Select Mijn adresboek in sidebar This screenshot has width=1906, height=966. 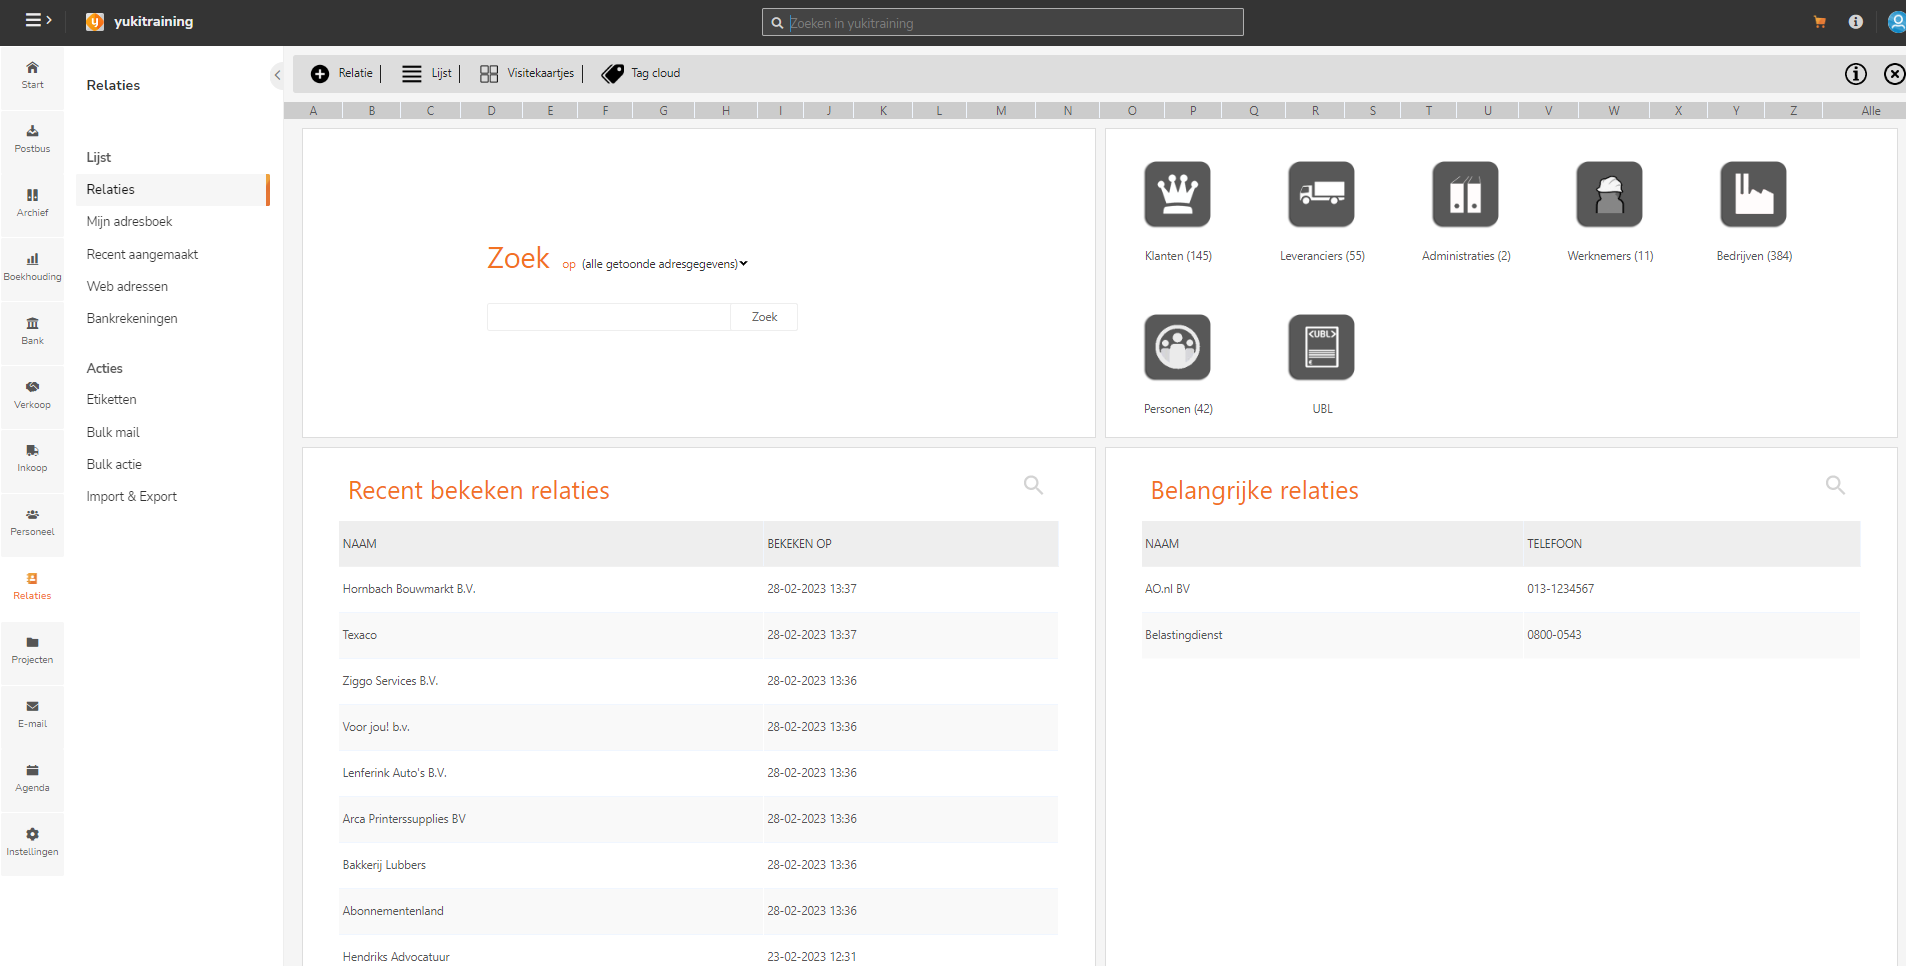(129, 222)
